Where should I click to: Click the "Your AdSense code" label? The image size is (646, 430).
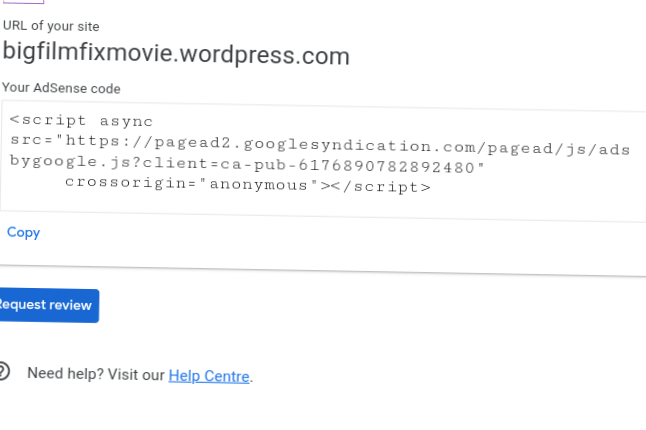coord(61,88)
